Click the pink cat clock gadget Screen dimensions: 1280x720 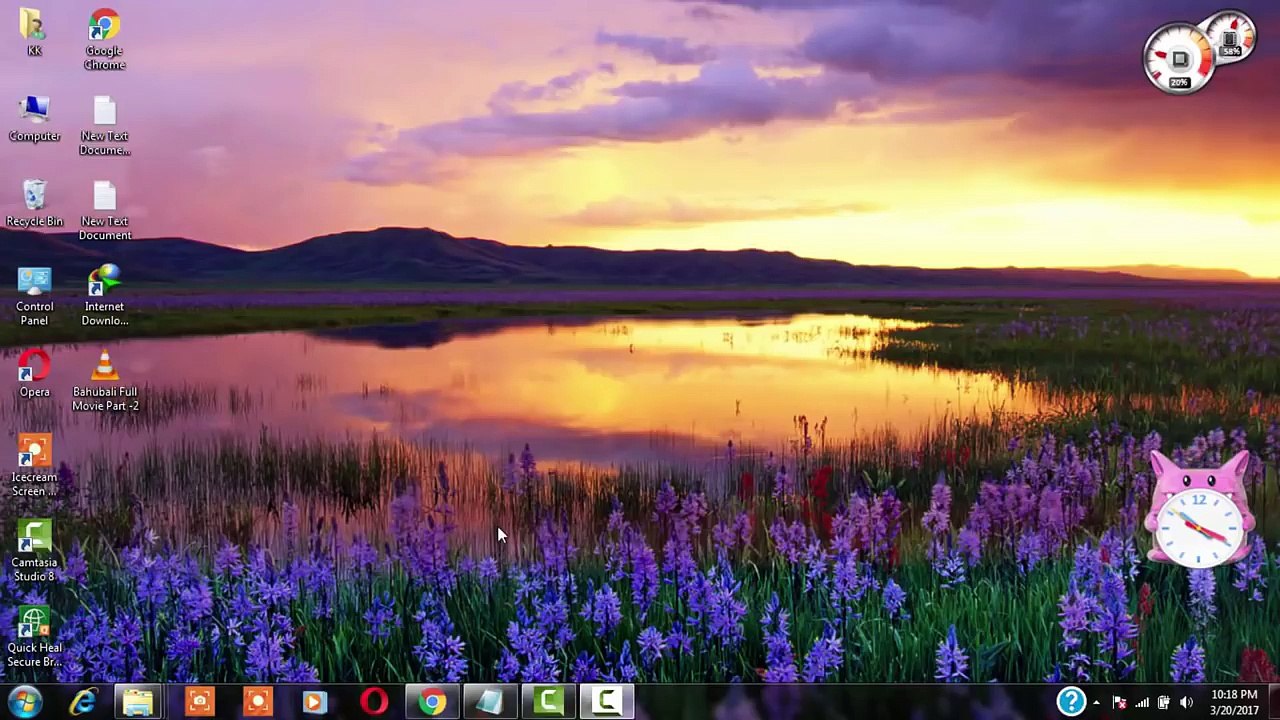[1198, 515]
